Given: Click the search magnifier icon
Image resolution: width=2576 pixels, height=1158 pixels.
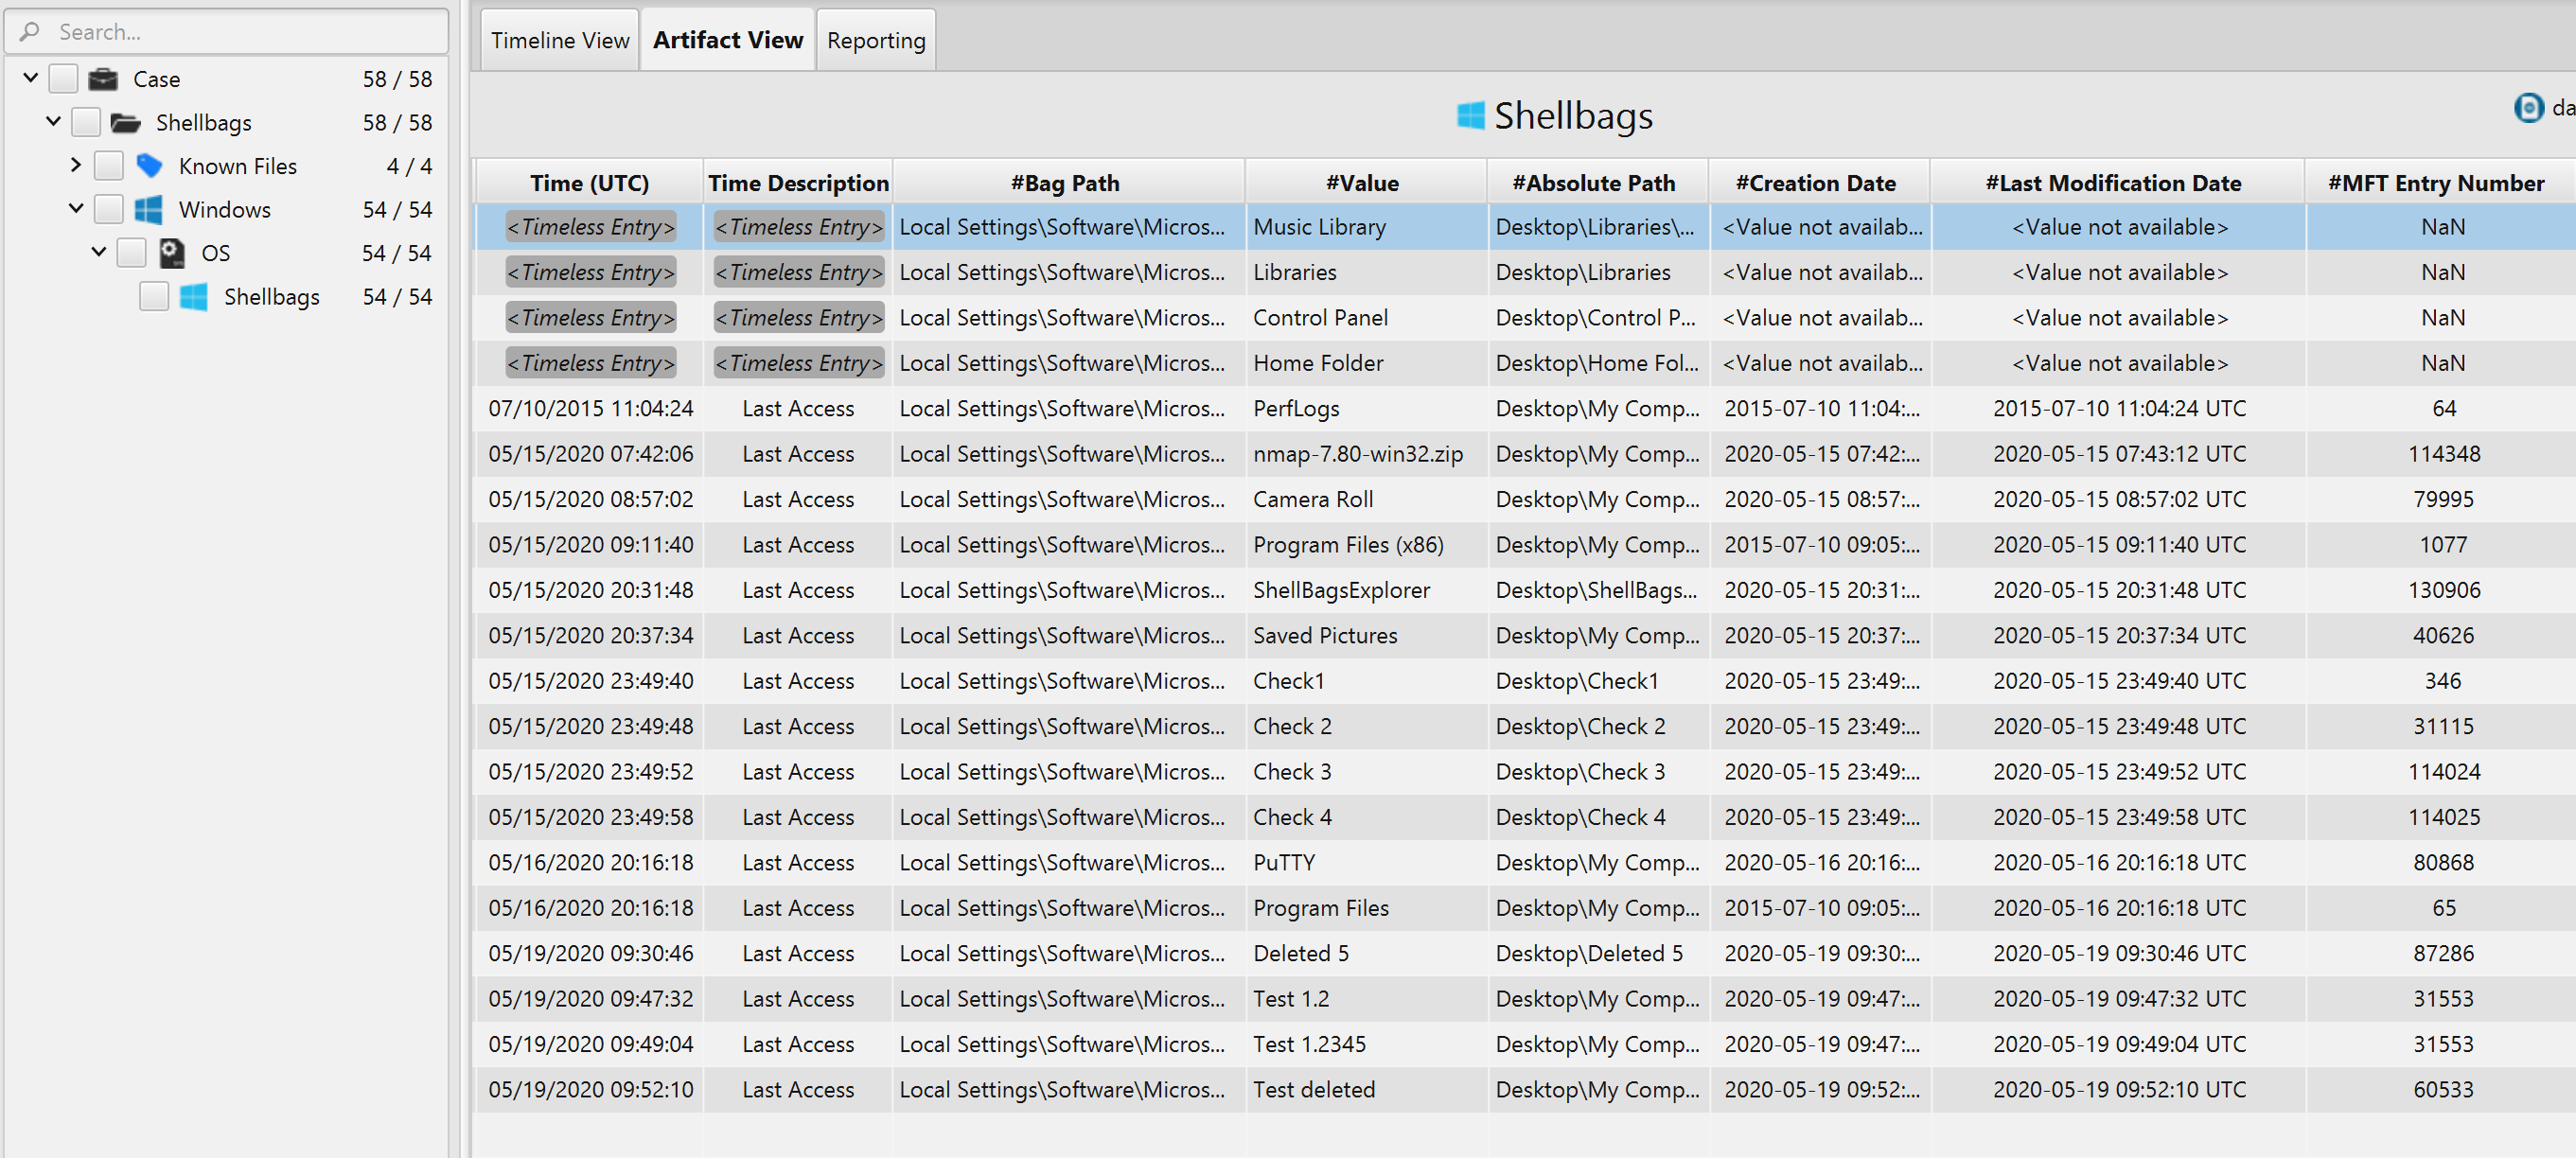Looking at the screenshot, I should point(30,32).
